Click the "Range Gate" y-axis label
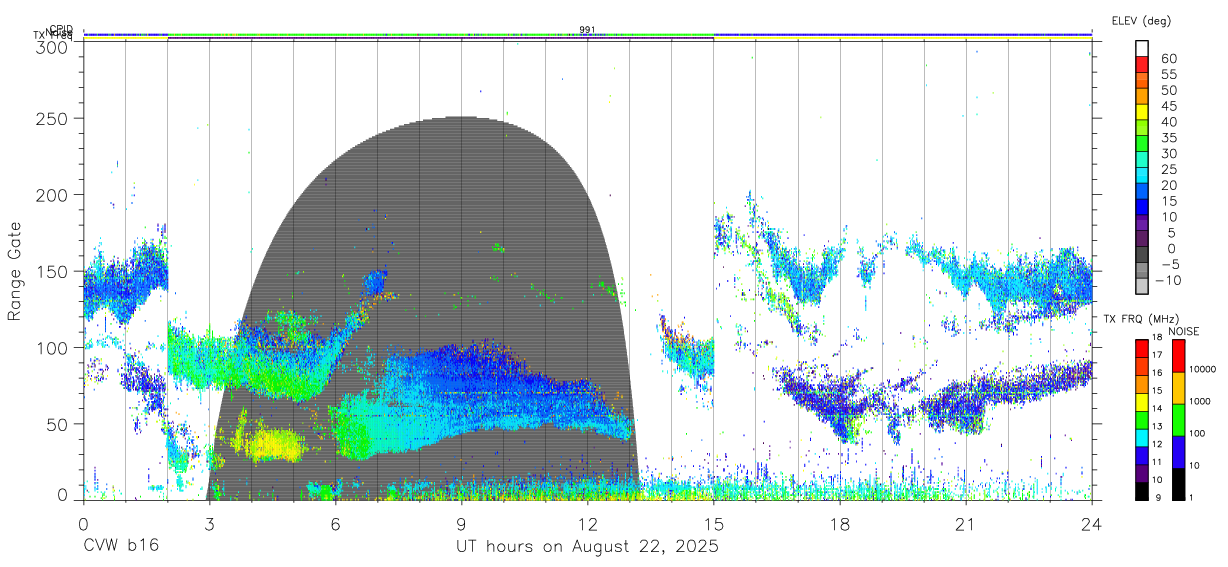1228x567 pixels. pyautogui.click(x=15, y=270)
